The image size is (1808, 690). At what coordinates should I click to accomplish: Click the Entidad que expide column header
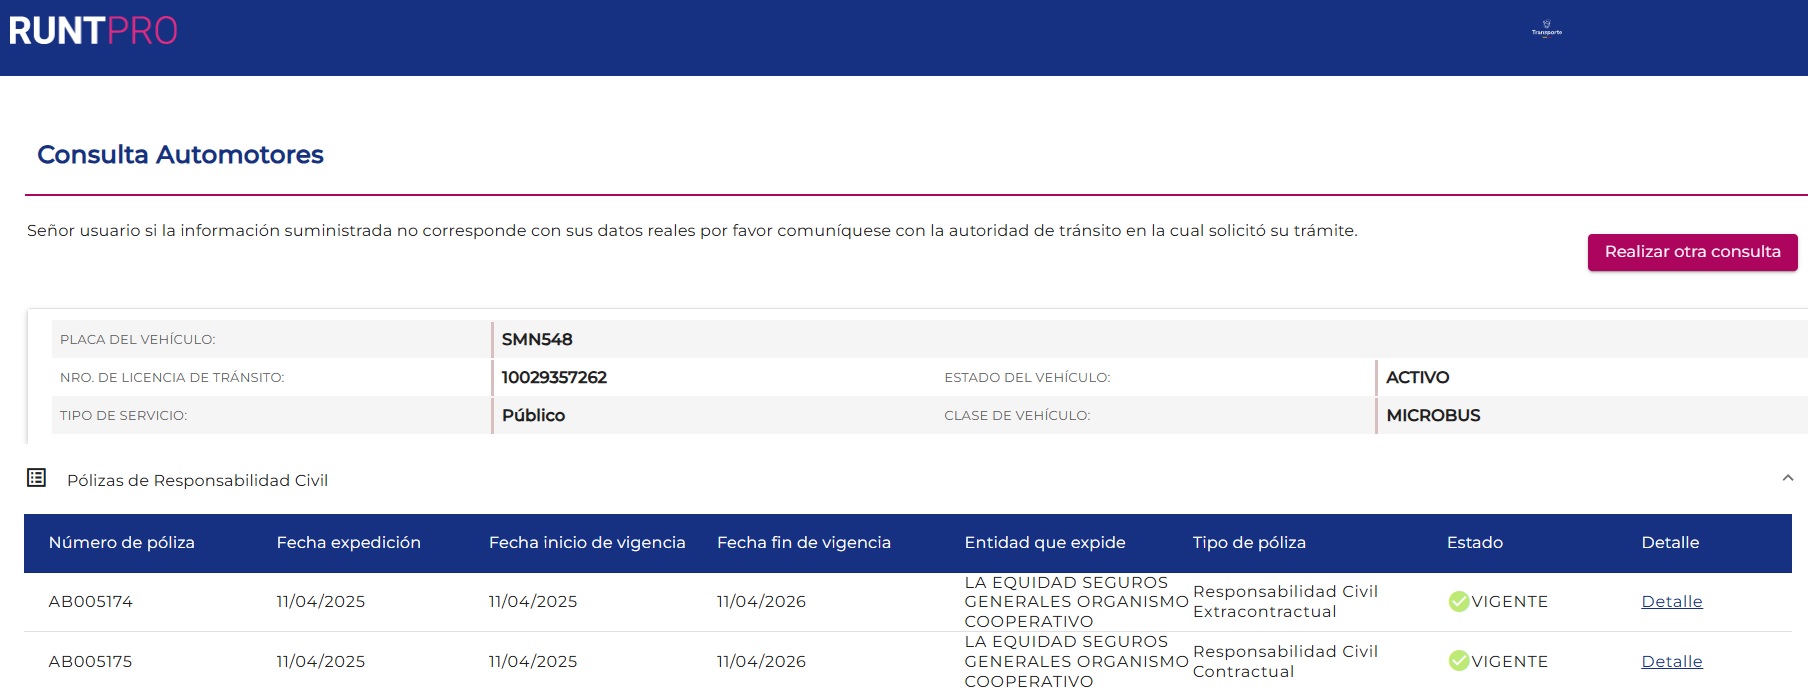(x=1044, y=542)
